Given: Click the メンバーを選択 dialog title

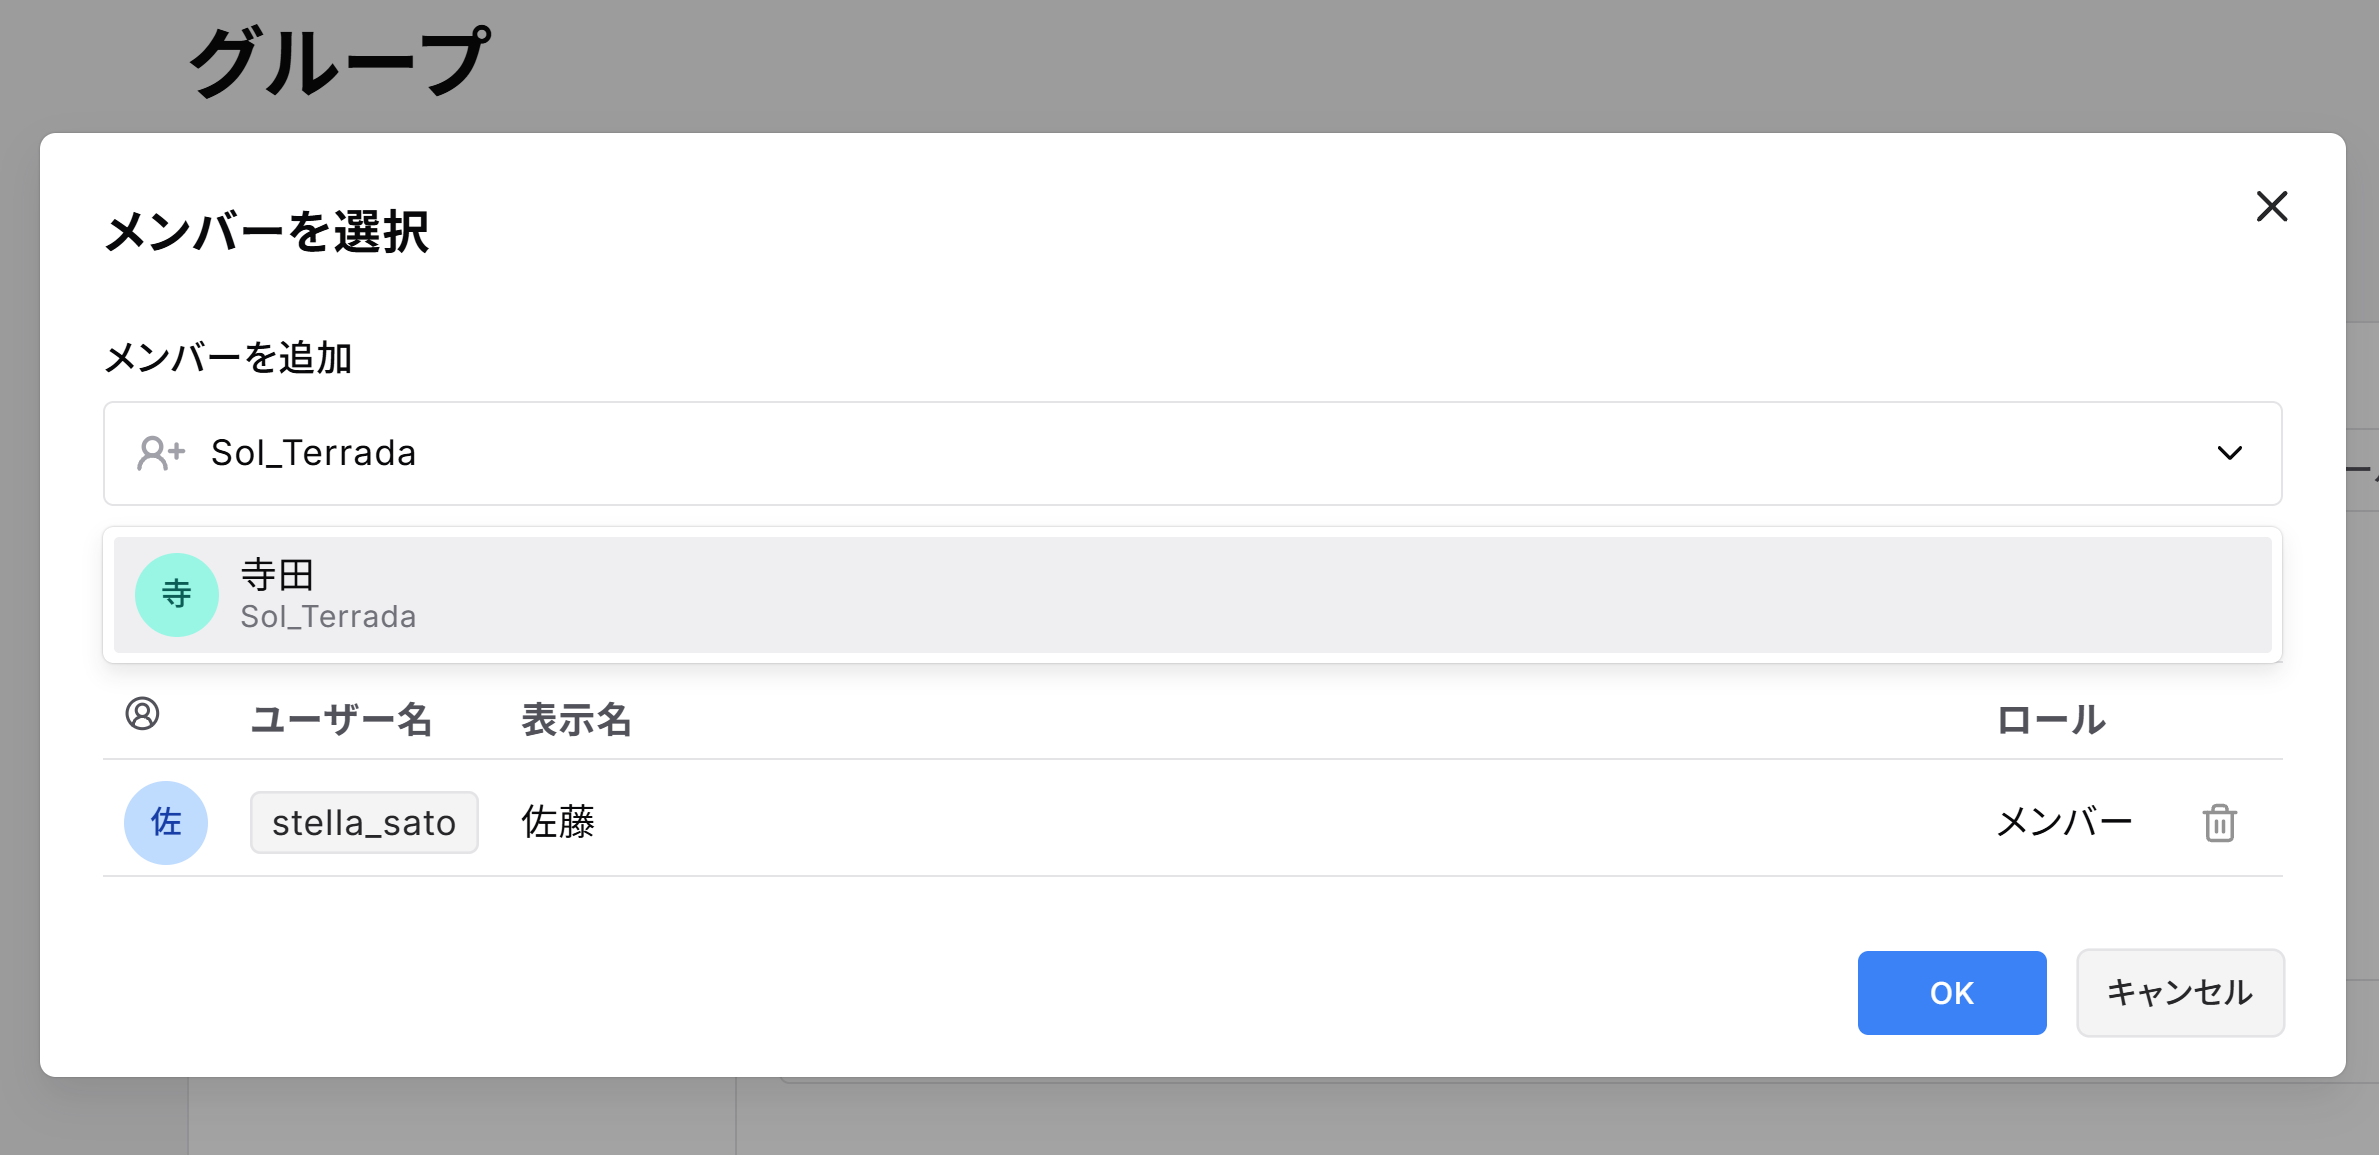Looking at the screenshot, I should tap(267, 232).
